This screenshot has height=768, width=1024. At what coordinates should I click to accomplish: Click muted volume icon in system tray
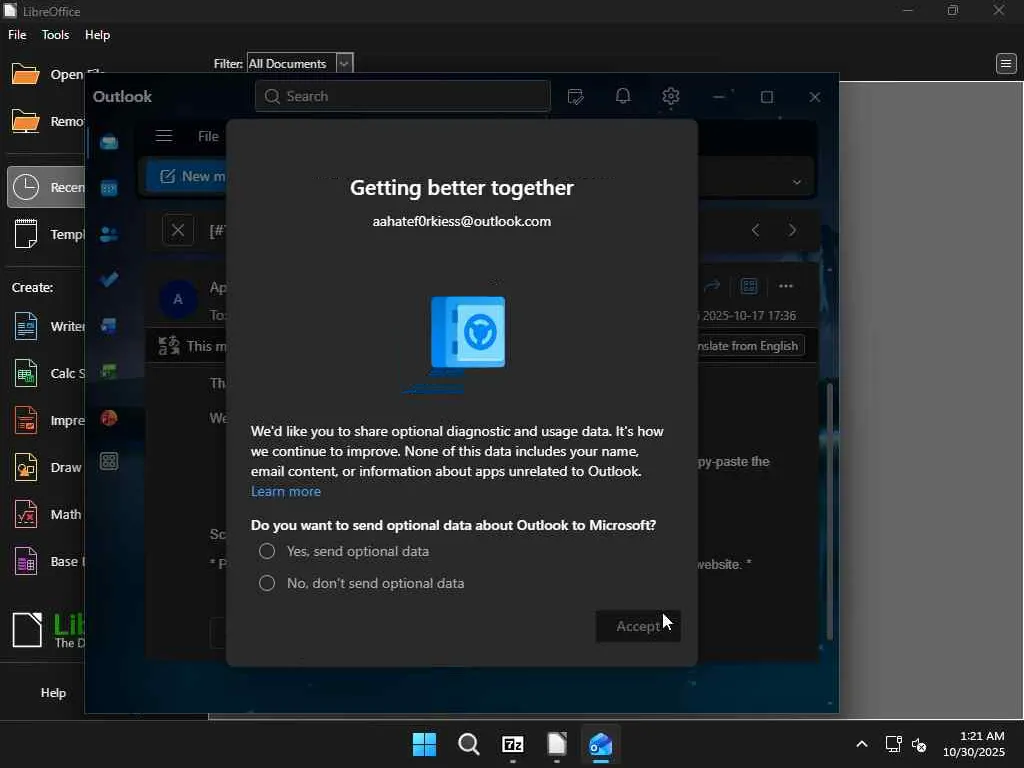pyautogui.click(x=919, y=744)
